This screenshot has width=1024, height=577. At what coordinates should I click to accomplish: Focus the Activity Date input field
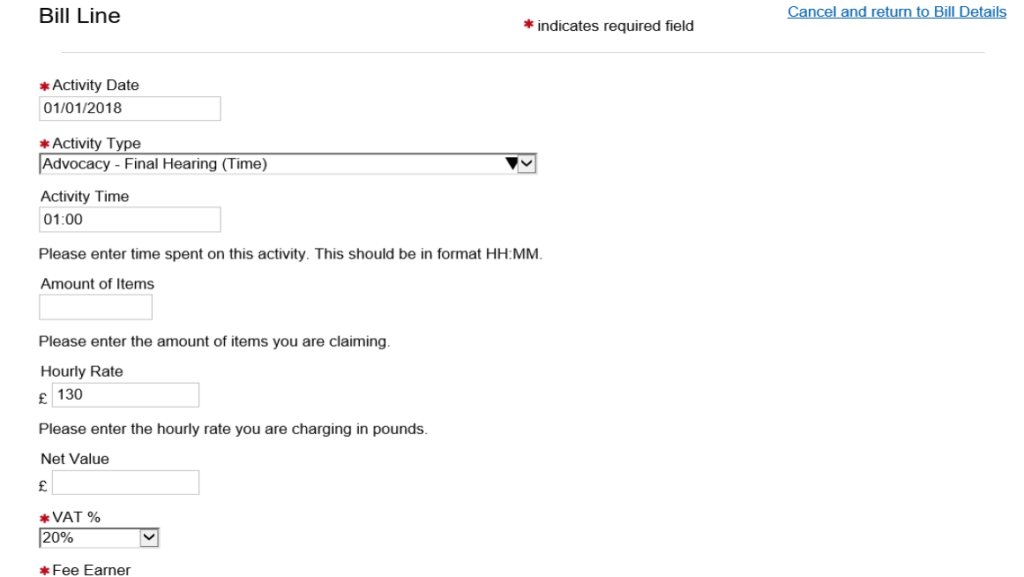pos(129,108)
